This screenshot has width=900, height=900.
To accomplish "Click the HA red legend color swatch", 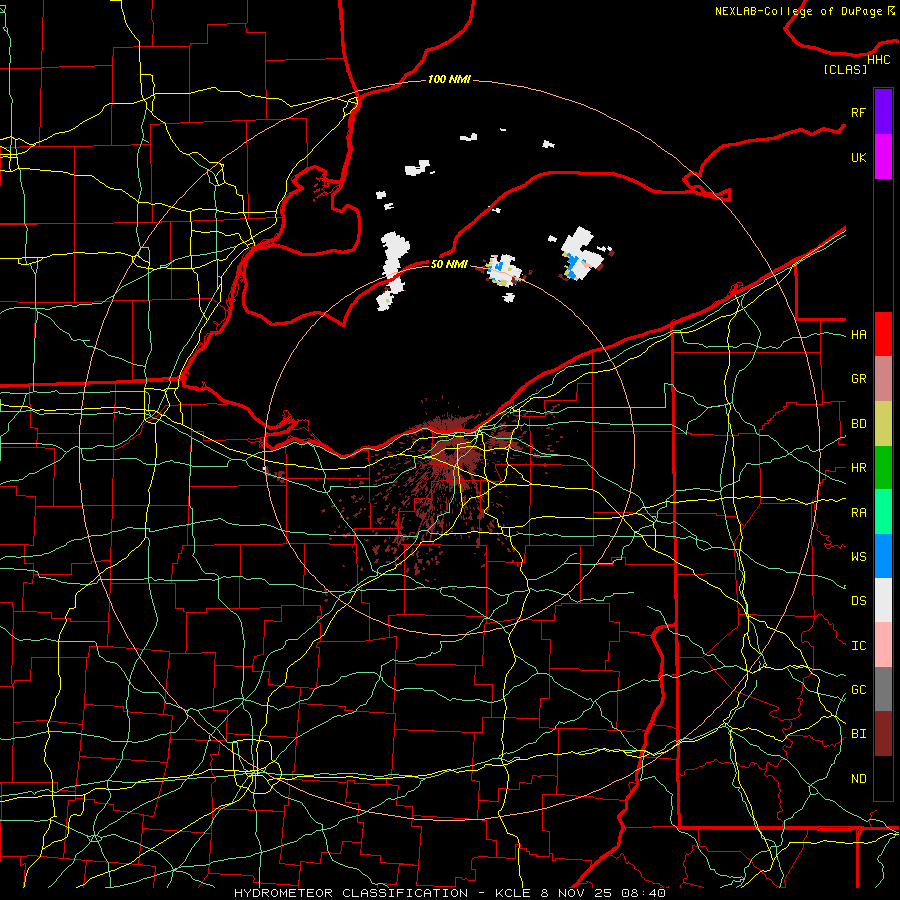I will pos(883,334).
